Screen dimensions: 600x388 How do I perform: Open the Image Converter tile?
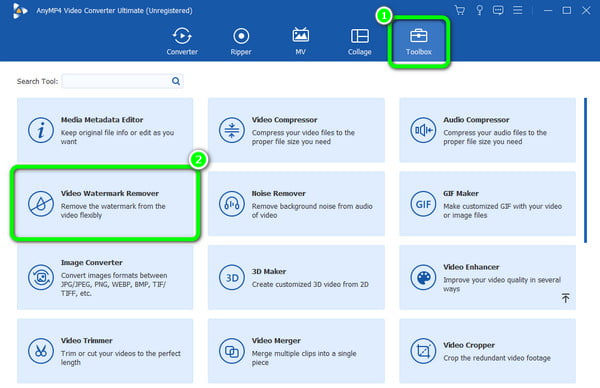[x=105, y=277]
